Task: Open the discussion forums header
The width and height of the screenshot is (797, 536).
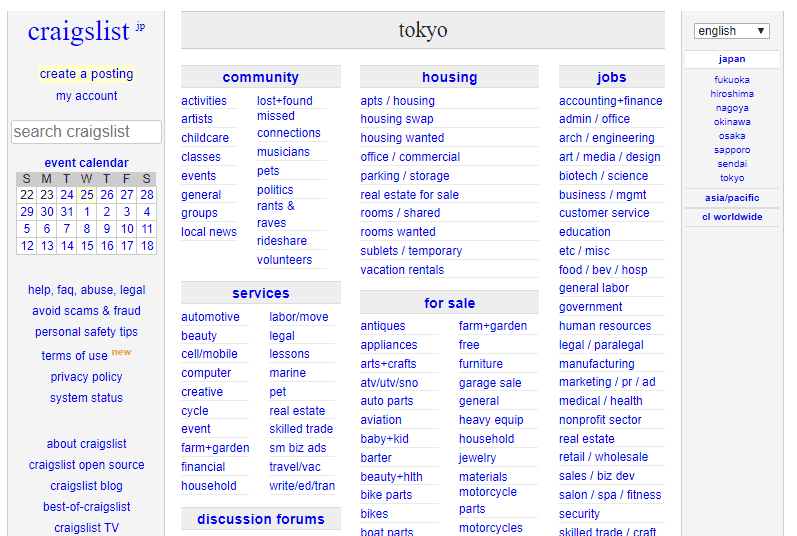Action: [261, 519]
